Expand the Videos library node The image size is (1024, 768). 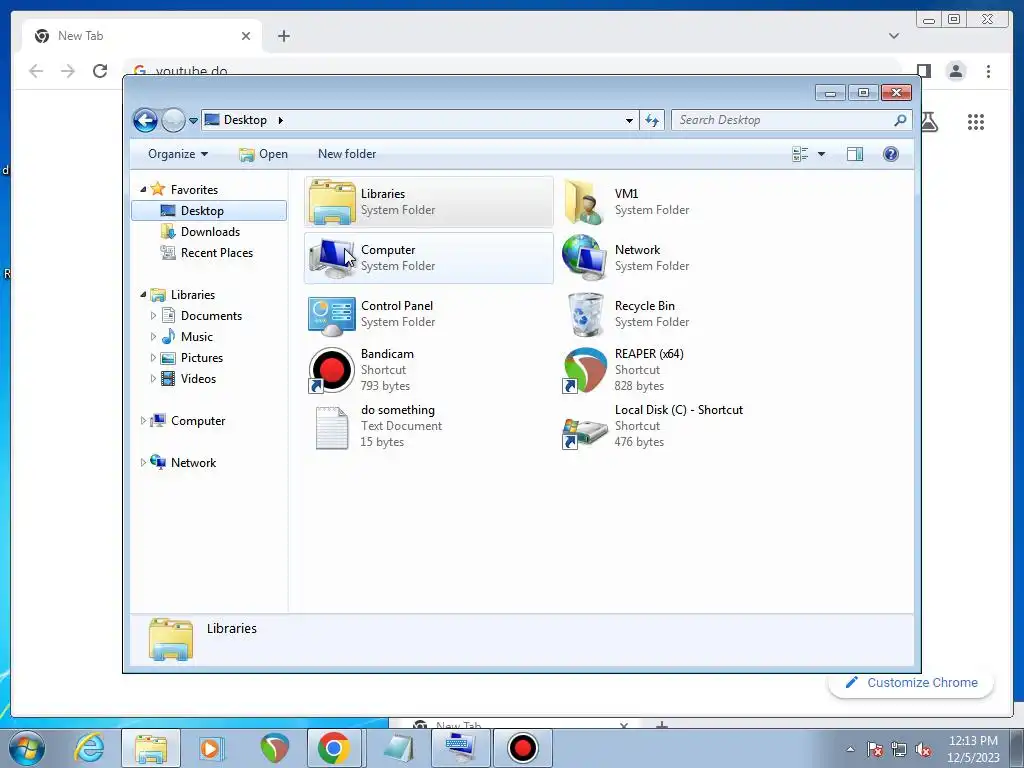click(x=153, y=379)
